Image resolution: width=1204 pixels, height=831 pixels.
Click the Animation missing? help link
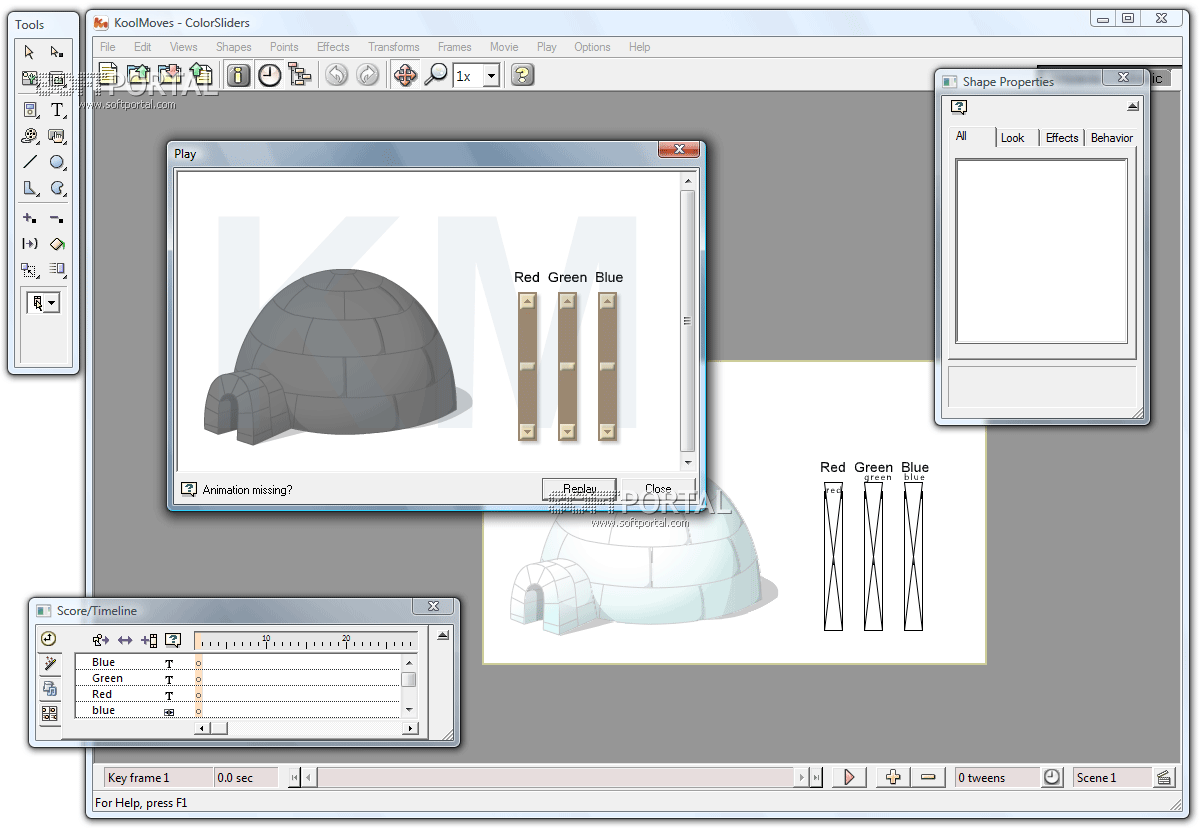point(247,490)
